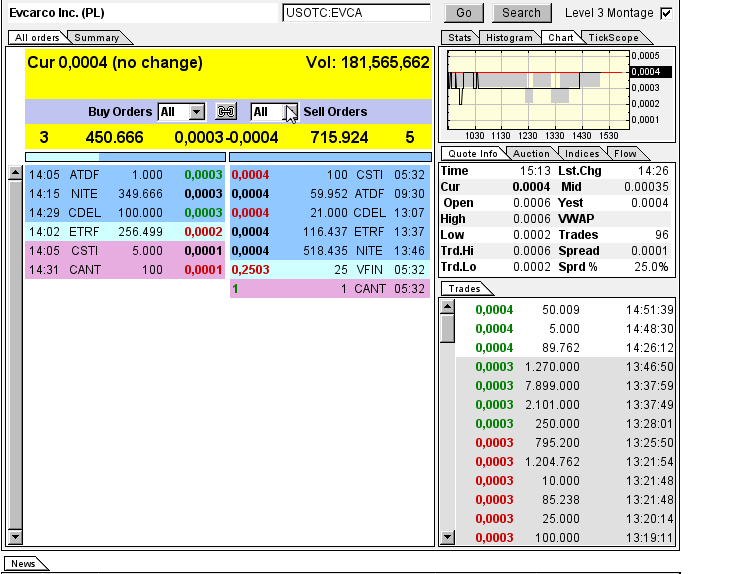Open the Buy Orders 'All' dropdown
The image size is (745, 574).
(x=196, y=112)
